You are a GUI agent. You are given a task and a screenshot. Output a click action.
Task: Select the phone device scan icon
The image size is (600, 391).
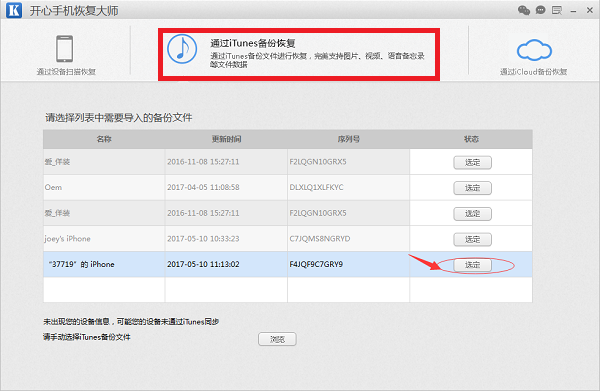pos(65,49)
